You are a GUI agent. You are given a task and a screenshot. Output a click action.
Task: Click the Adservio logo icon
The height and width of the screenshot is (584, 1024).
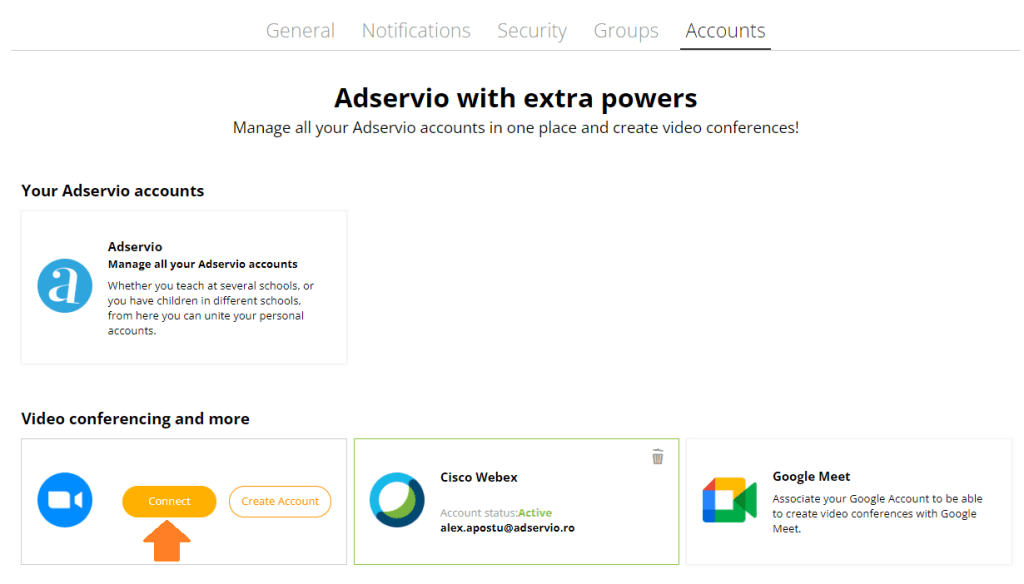point(65,285)
